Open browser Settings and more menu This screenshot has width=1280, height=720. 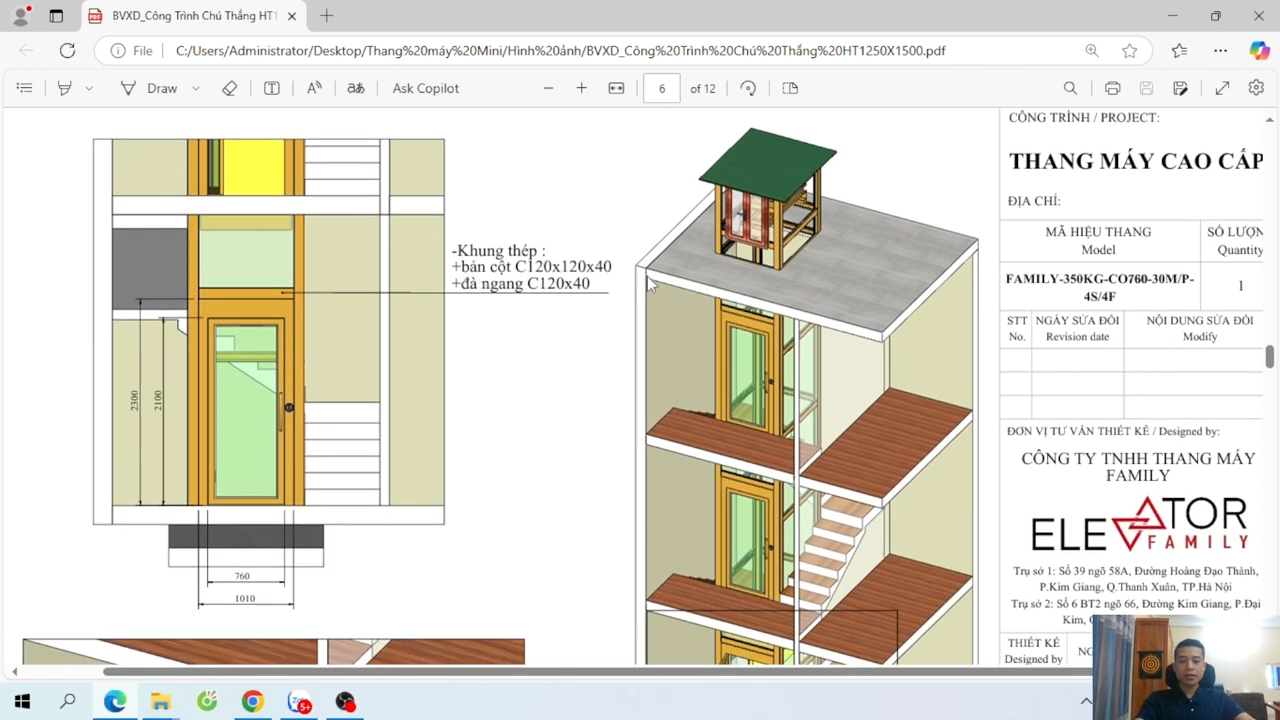[1220, 50]
